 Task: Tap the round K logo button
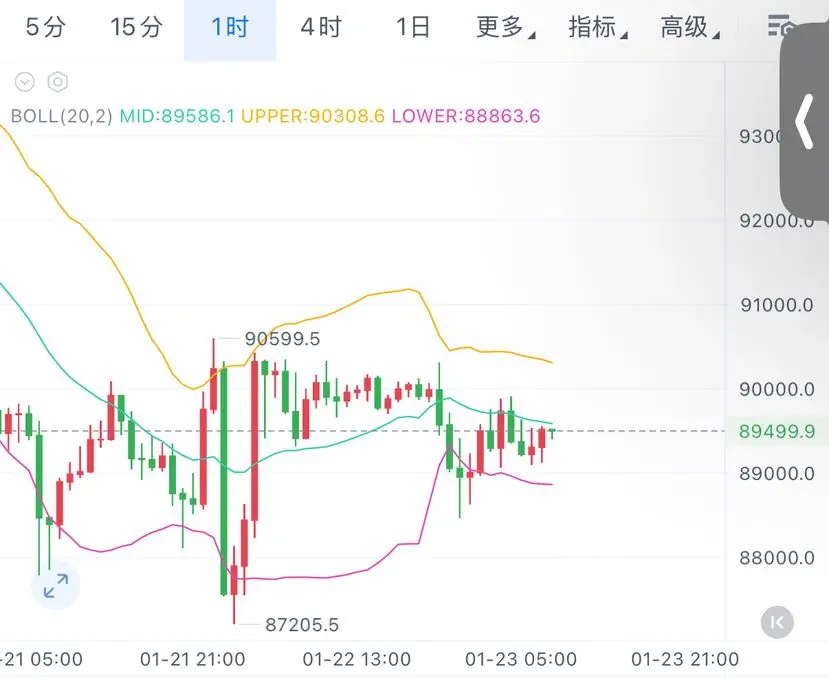click(777, 622)
